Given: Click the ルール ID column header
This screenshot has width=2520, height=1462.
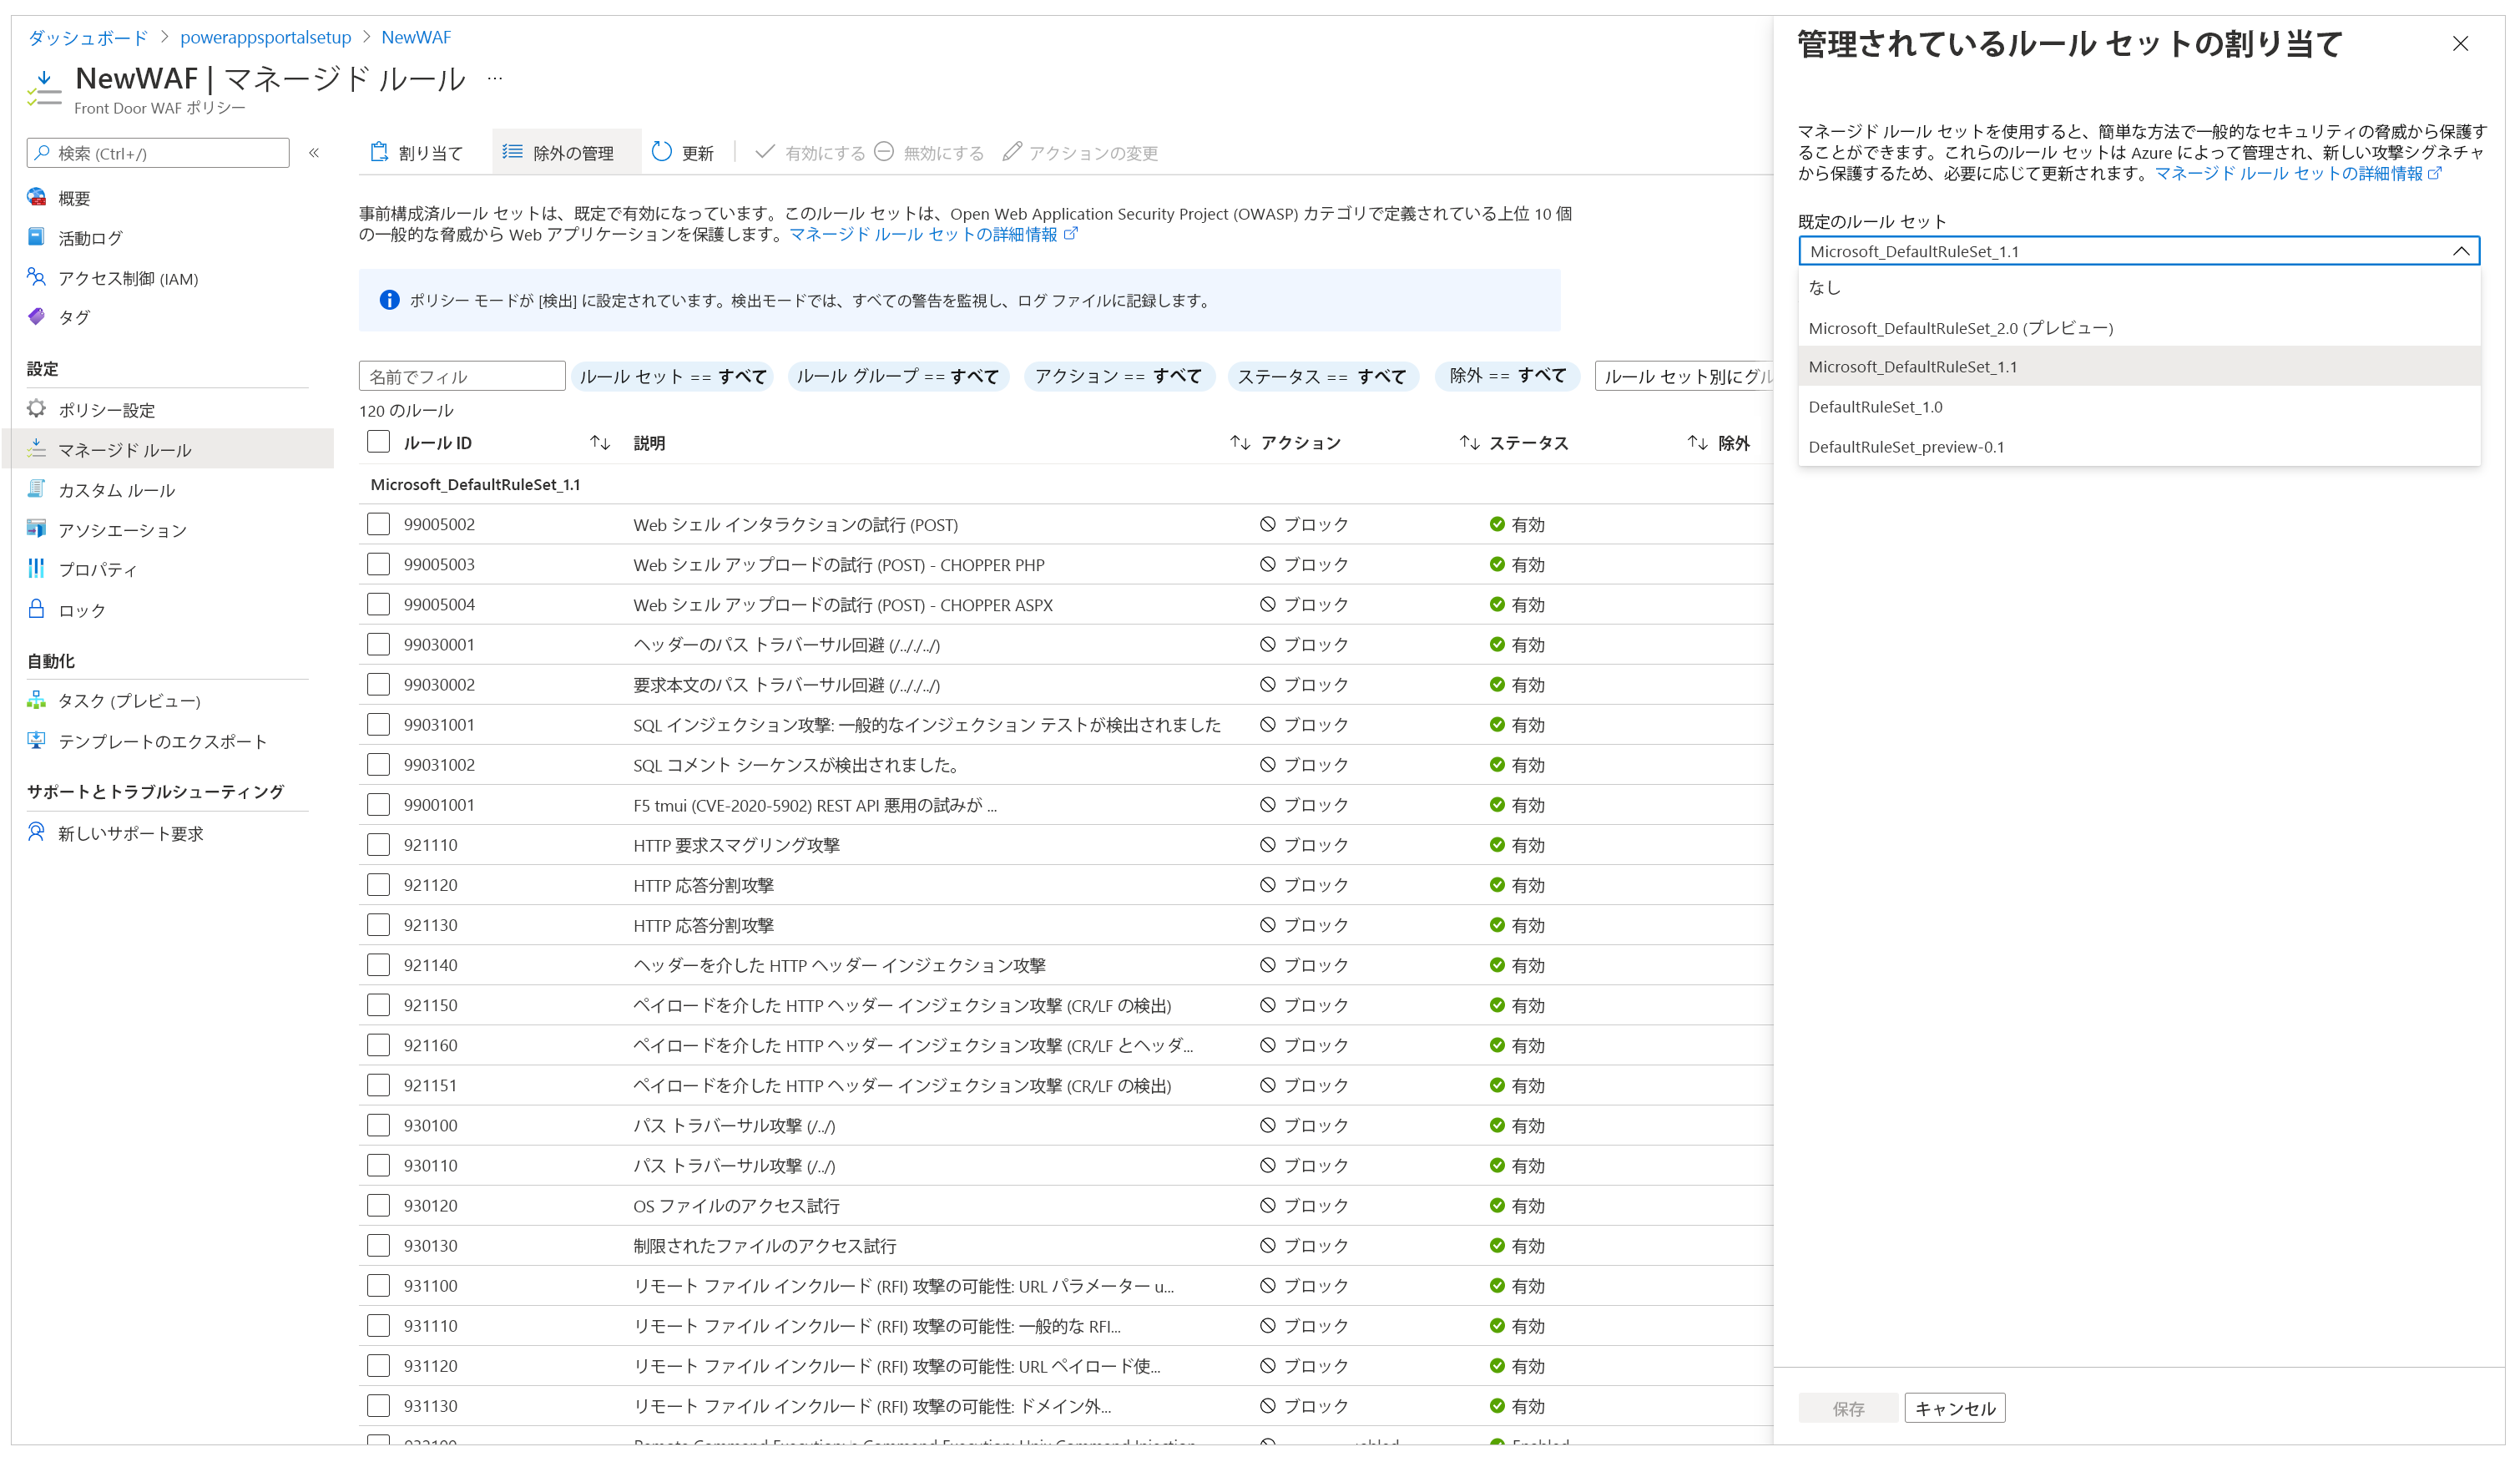Looking at the screenshot, I should click(x=437, y=443).
